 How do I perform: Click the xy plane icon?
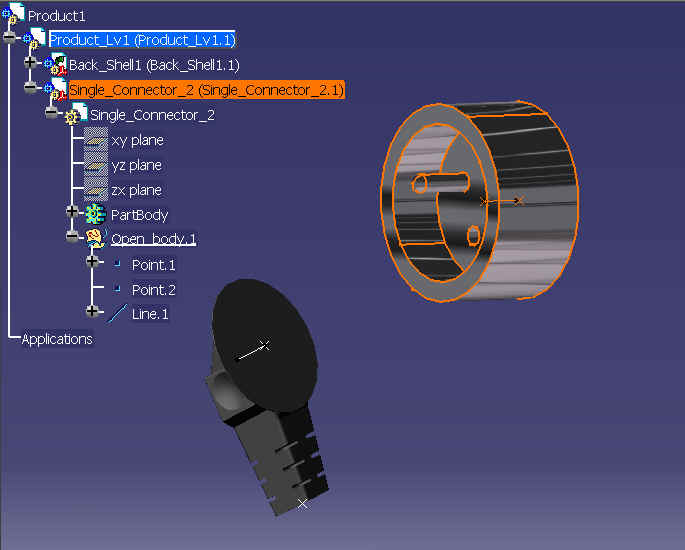tap(95, 140)
